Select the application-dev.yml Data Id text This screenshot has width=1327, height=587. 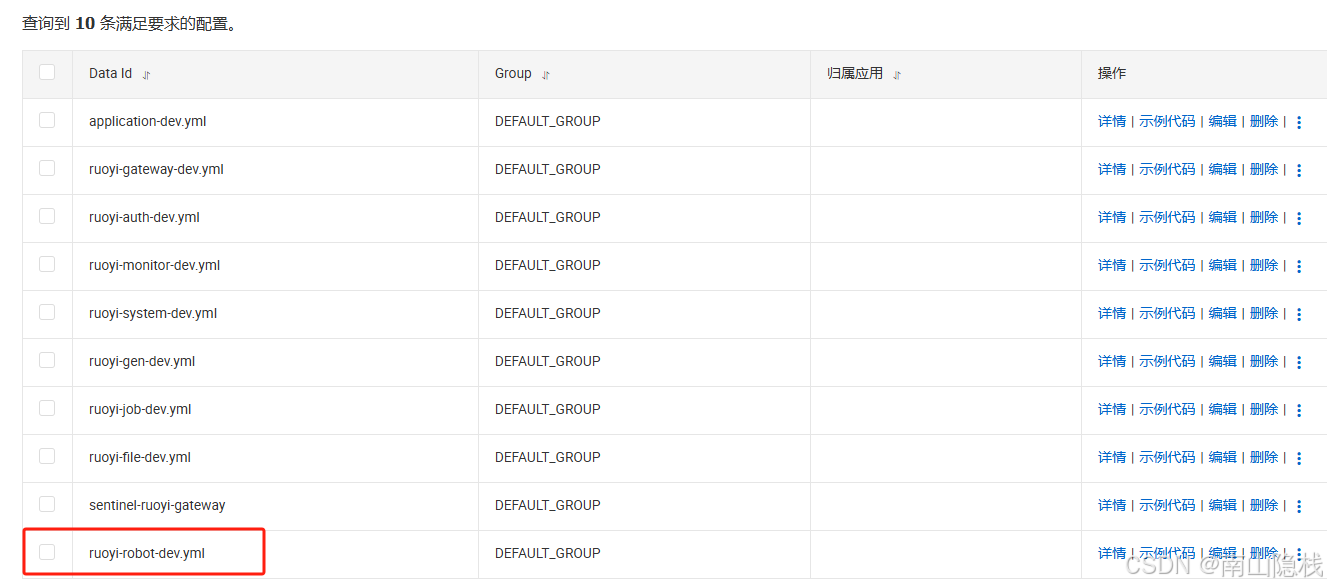pos(148,121)
